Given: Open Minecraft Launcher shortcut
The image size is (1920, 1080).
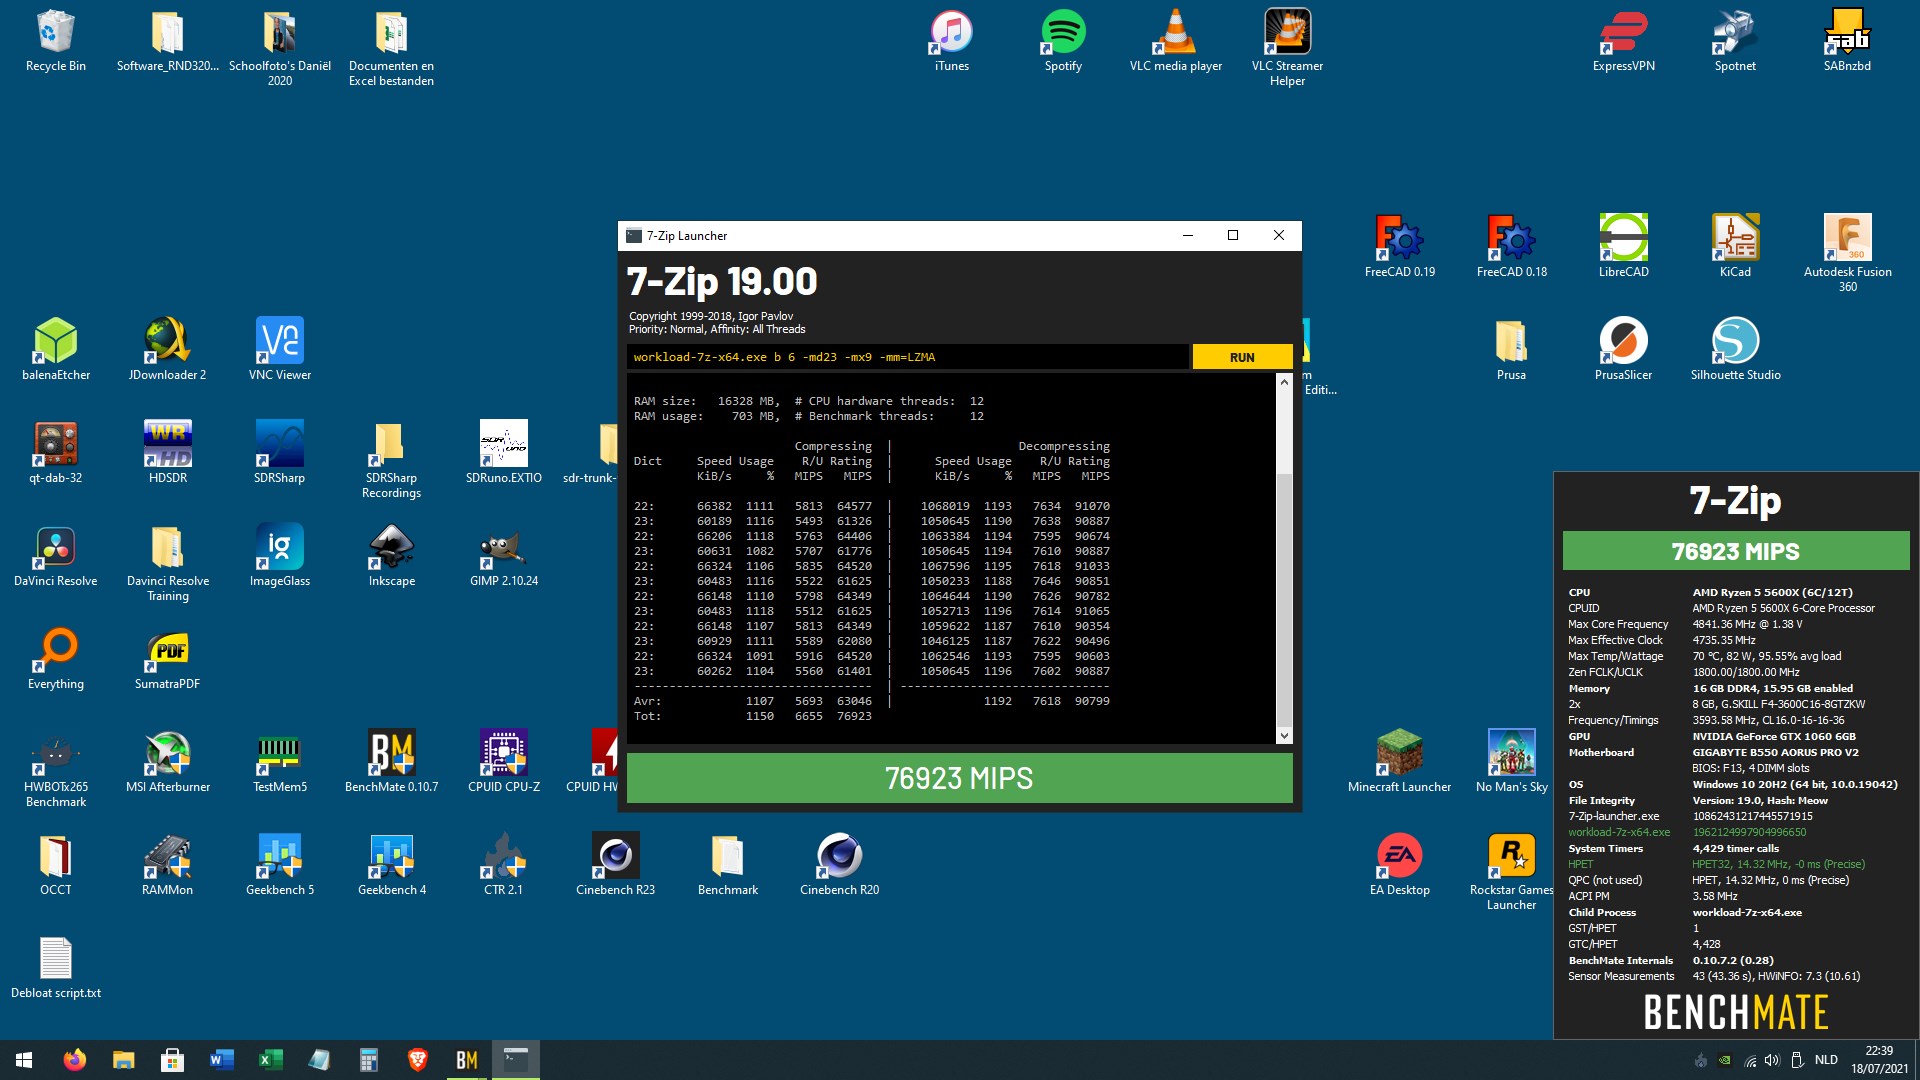Looking at the screenshot, I should [x=1400, y=762].
